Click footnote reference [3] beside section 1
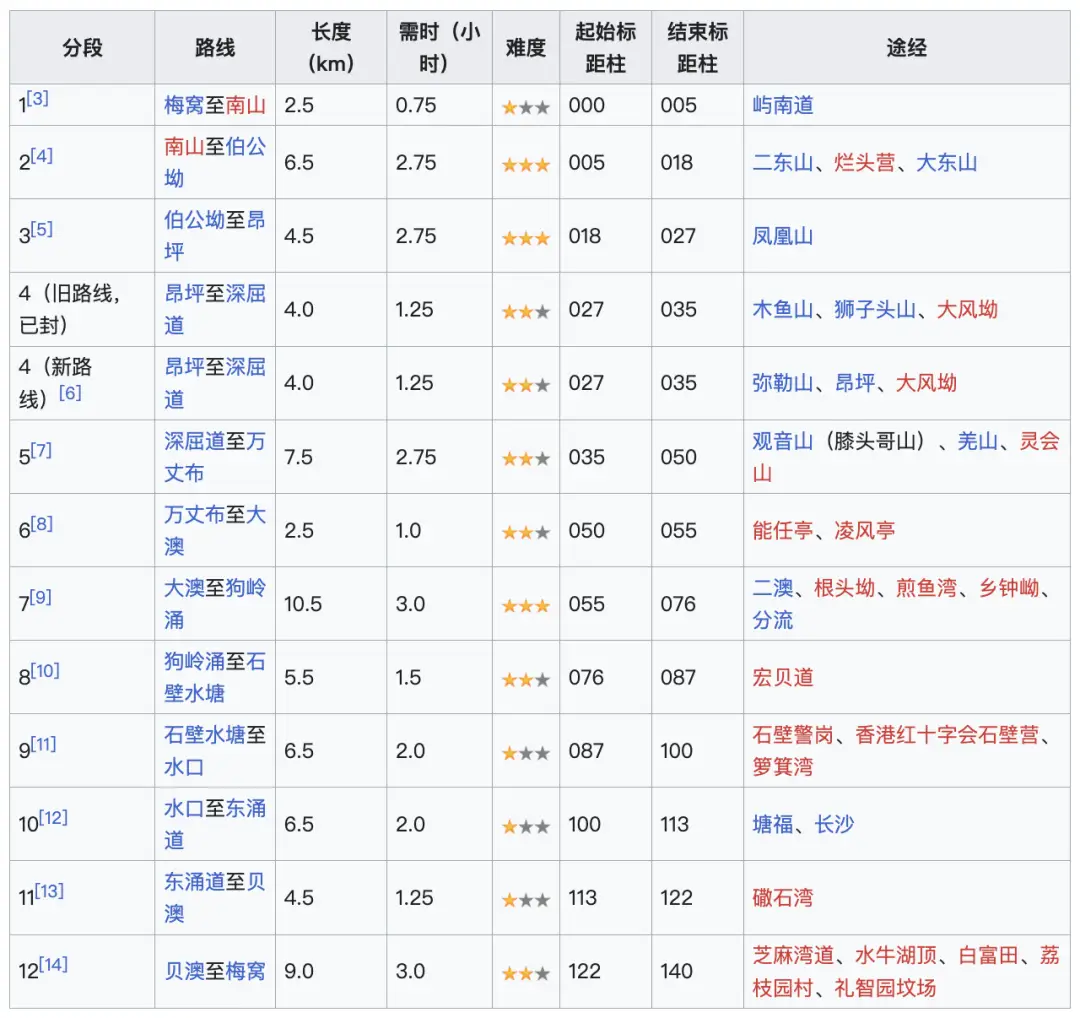Image resolution: width=1080 pixels, height=1018 pixels. coord(36,98)
